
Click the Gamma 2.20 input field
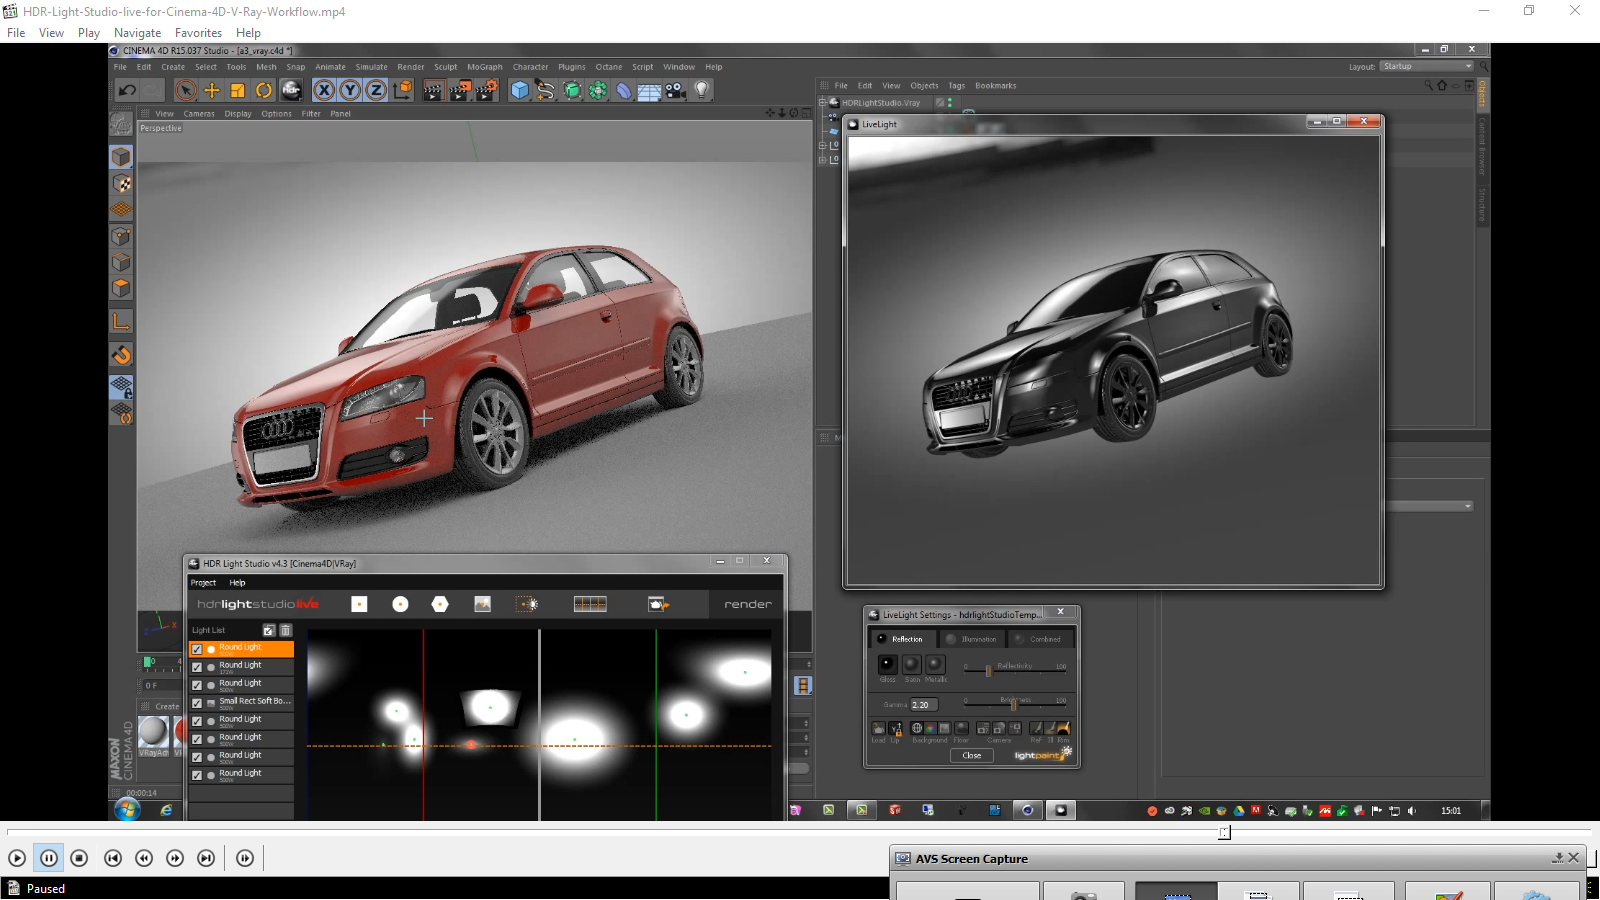coord(924,705)
